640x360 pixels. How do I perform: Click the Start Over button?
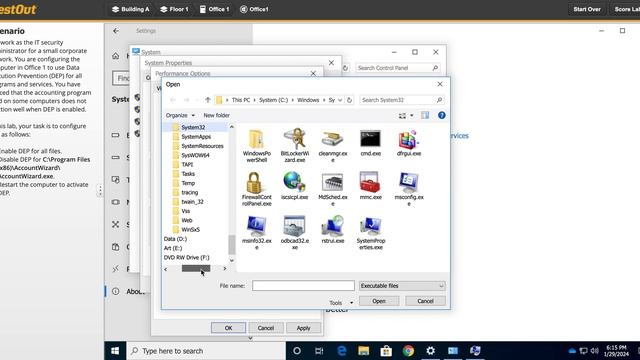587,9
